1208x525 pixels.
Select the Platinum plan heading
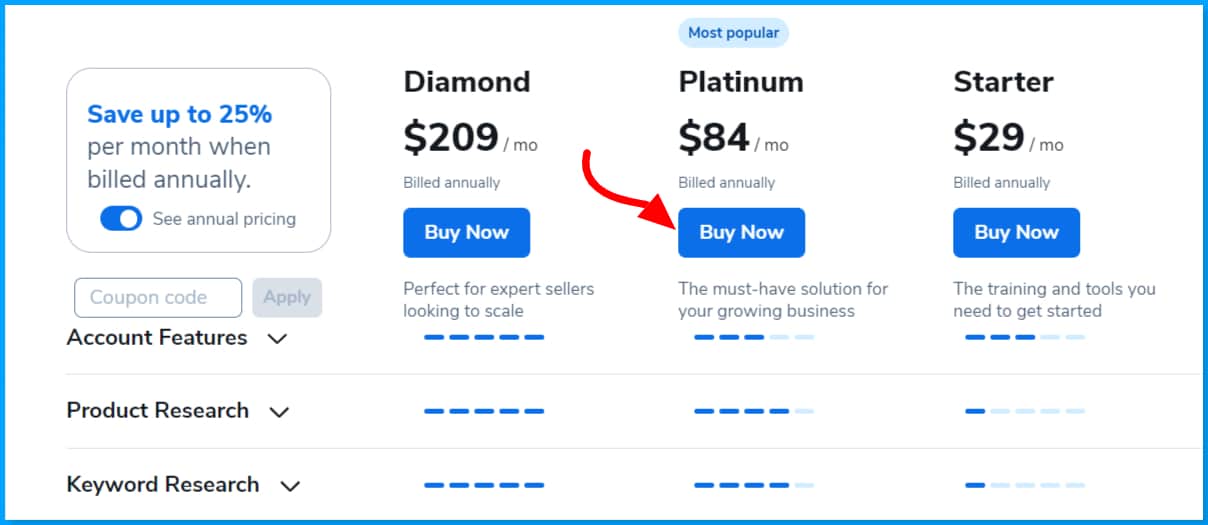(x=741, y=82)
